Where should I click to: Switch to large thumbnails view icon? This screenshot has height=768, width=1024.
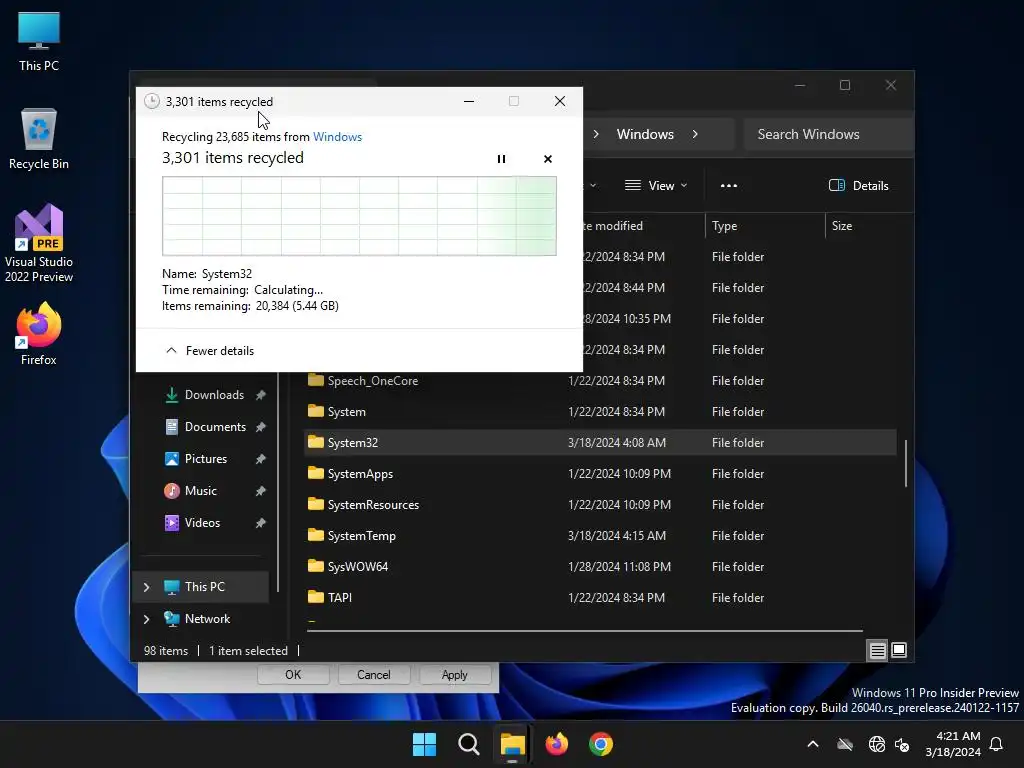[899, 650]
